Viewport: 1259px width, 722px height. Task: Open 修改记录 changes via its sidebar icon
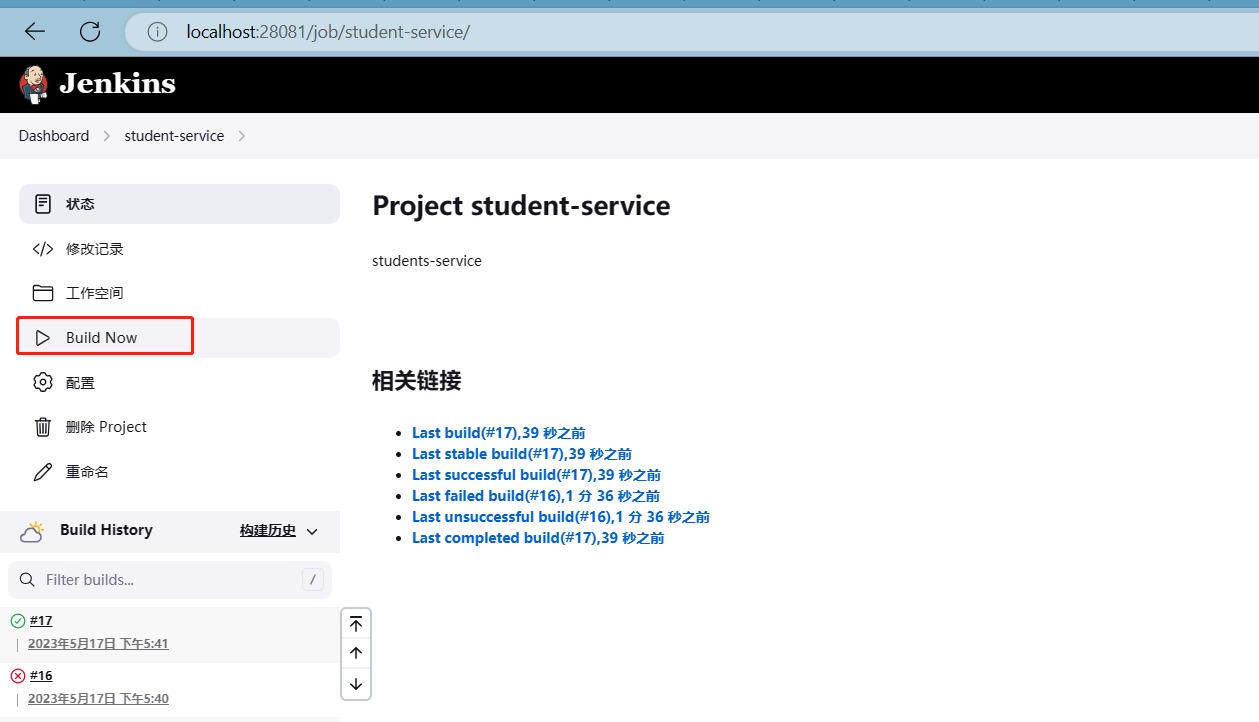pyautogui.click(x=42, y=248)
